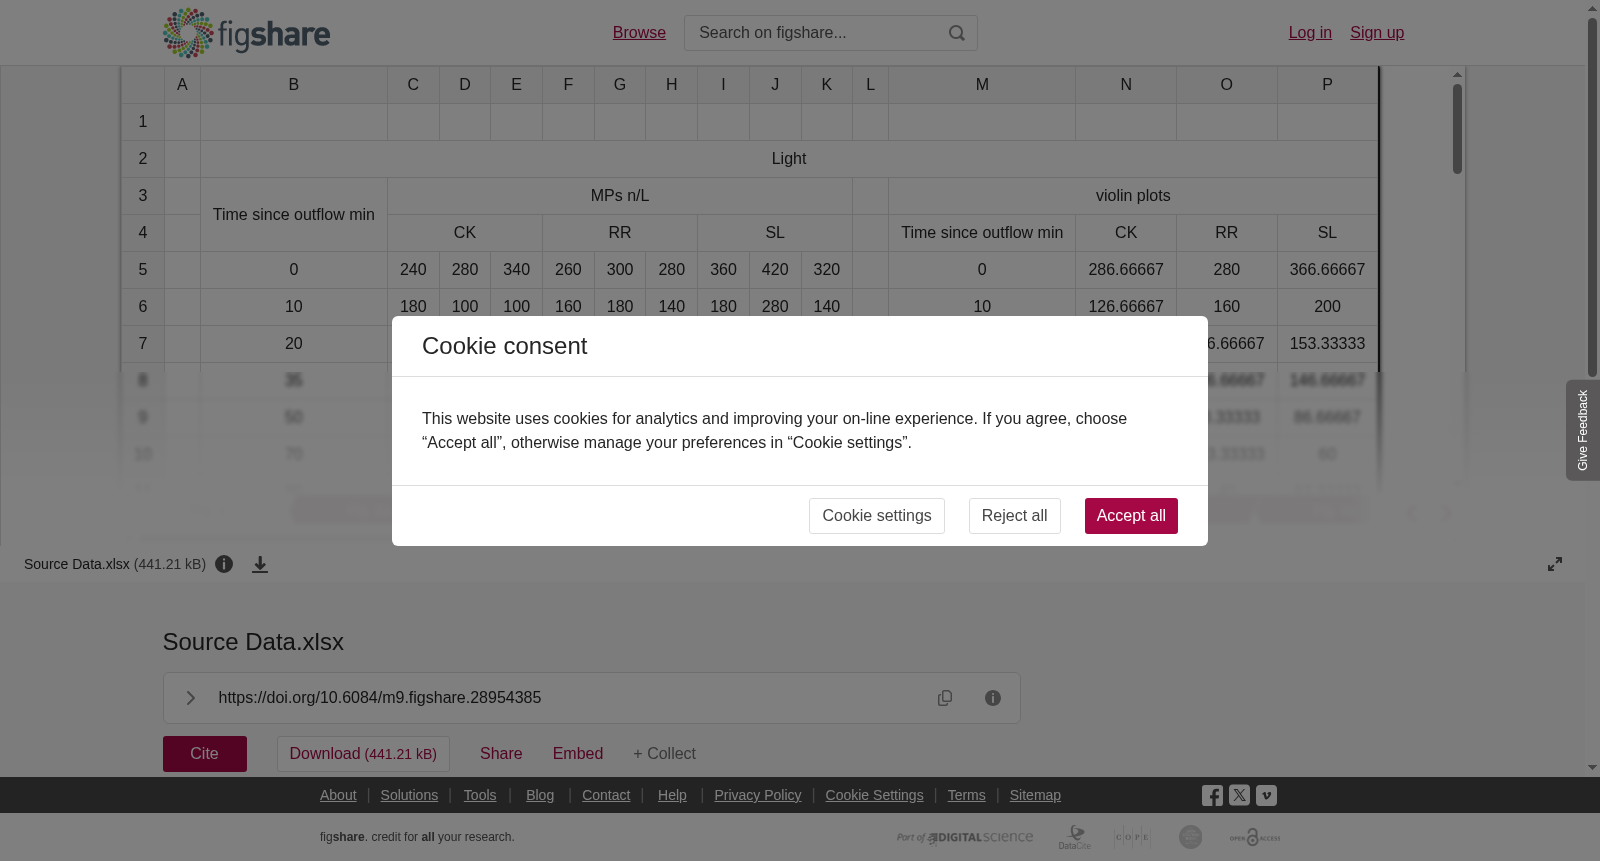Image resolution: width=1600 pixels, height=861 pixels.
Task: Click the figshare logo
Action: coord(246,33)
